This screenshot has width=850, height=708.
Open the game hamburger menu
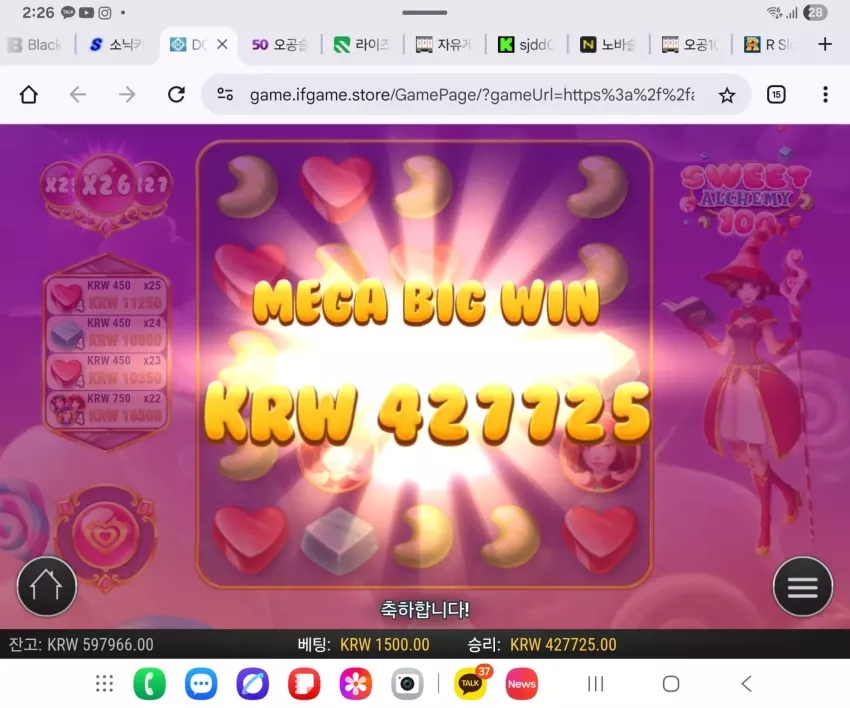pos(802,587)
